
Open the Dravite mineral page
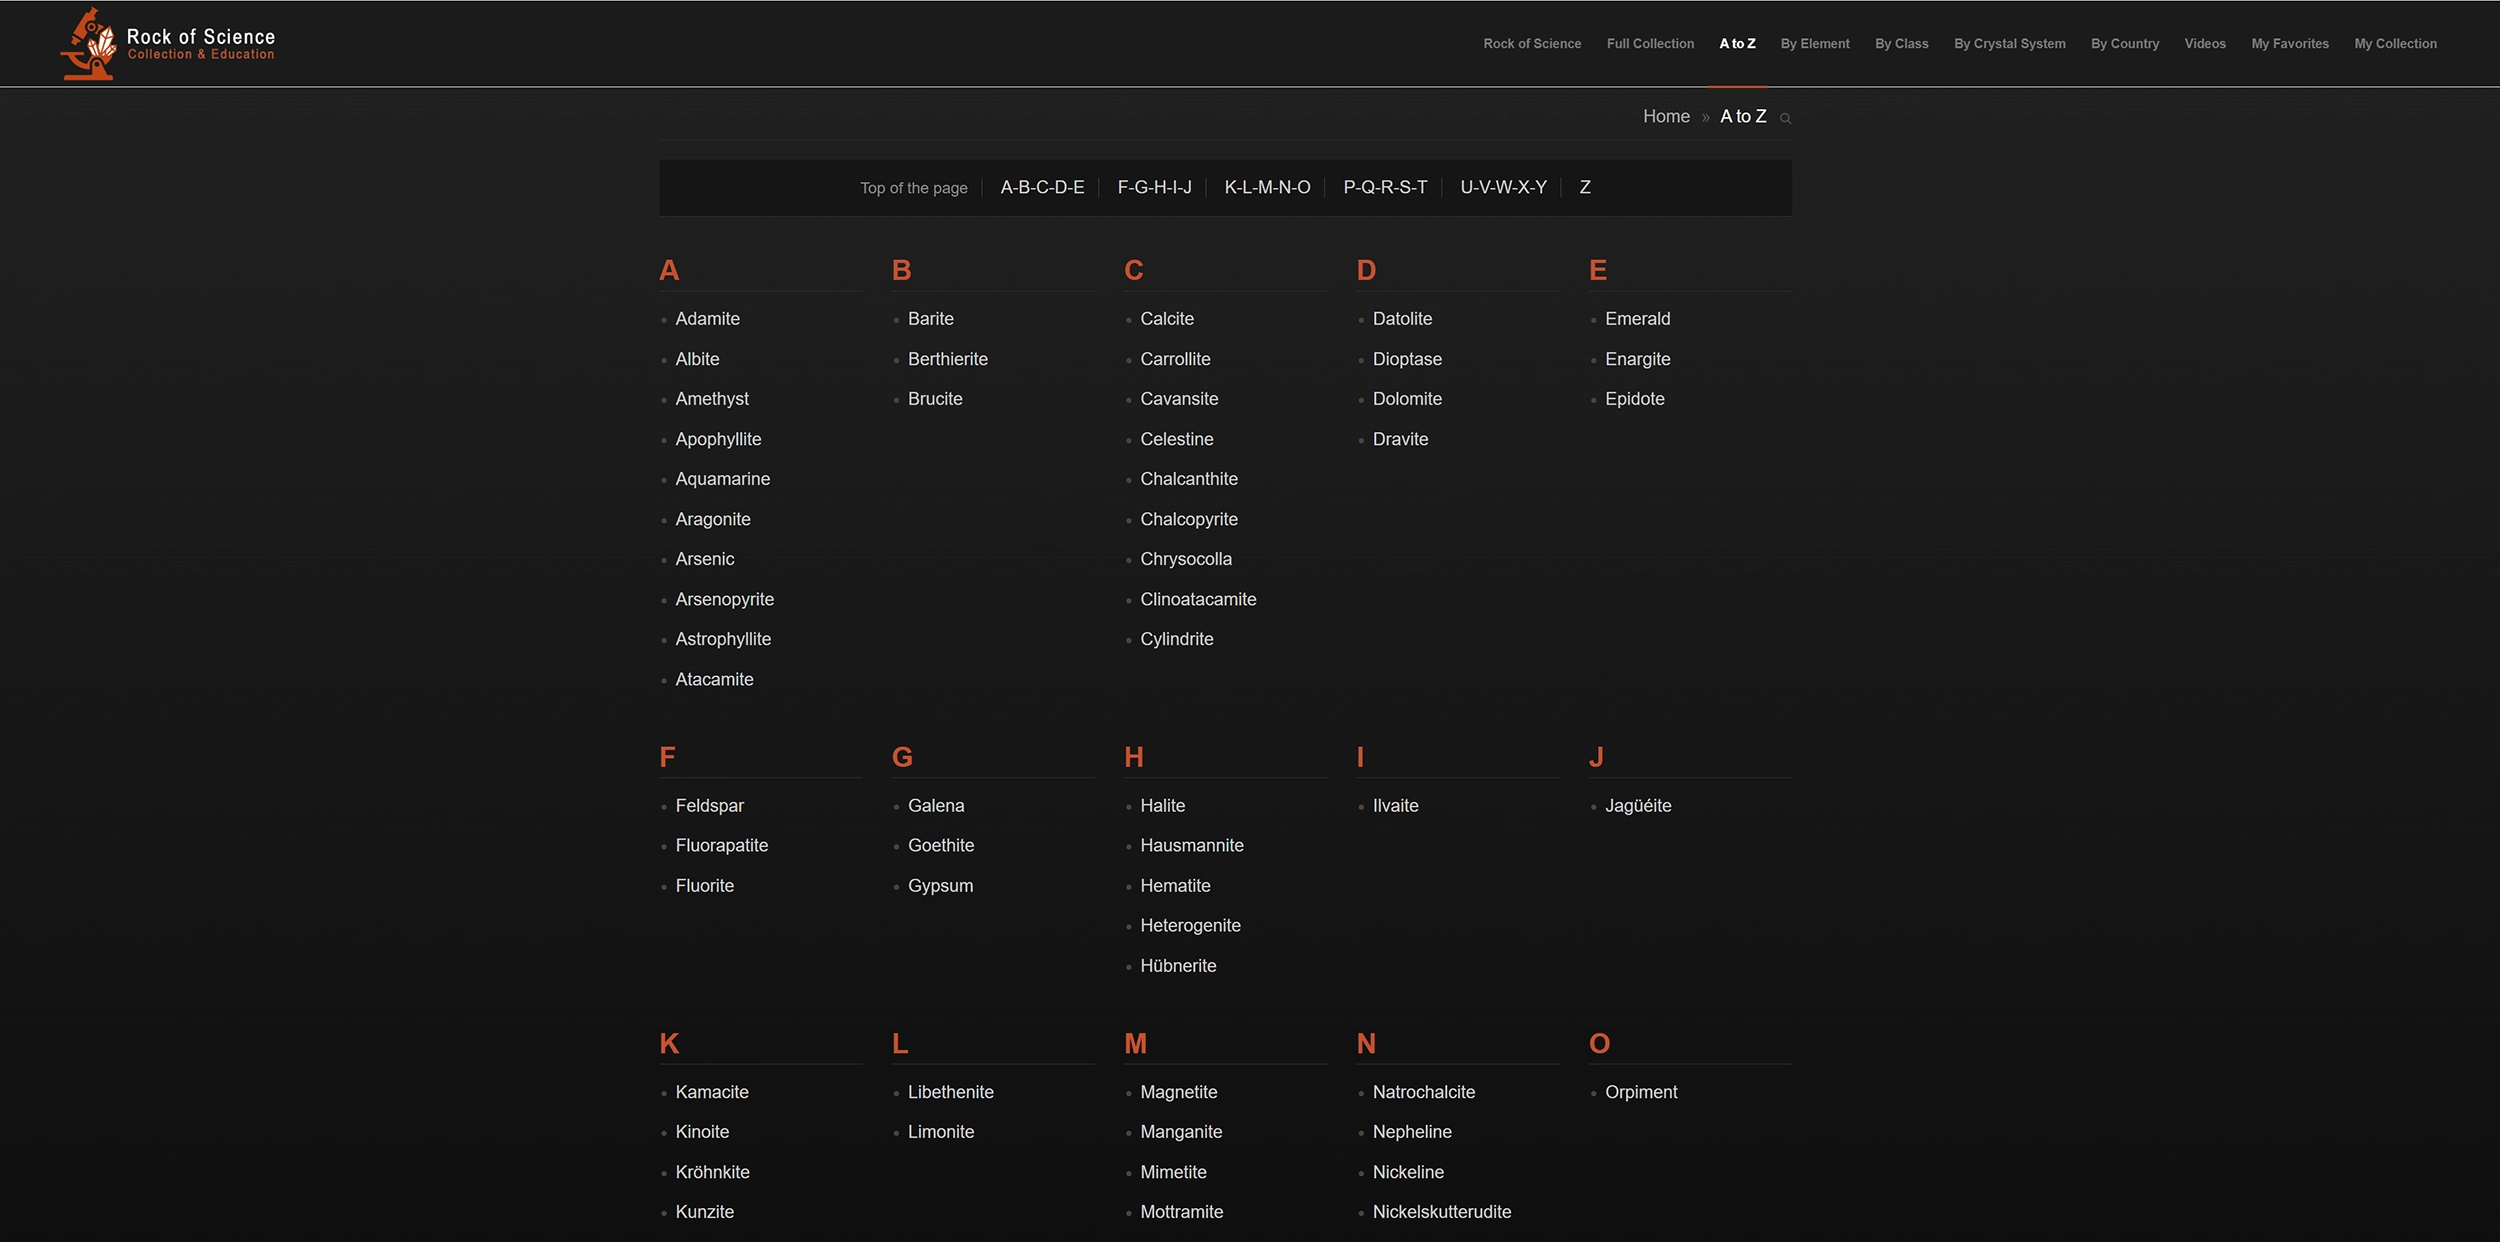[x=1400, y=439]
